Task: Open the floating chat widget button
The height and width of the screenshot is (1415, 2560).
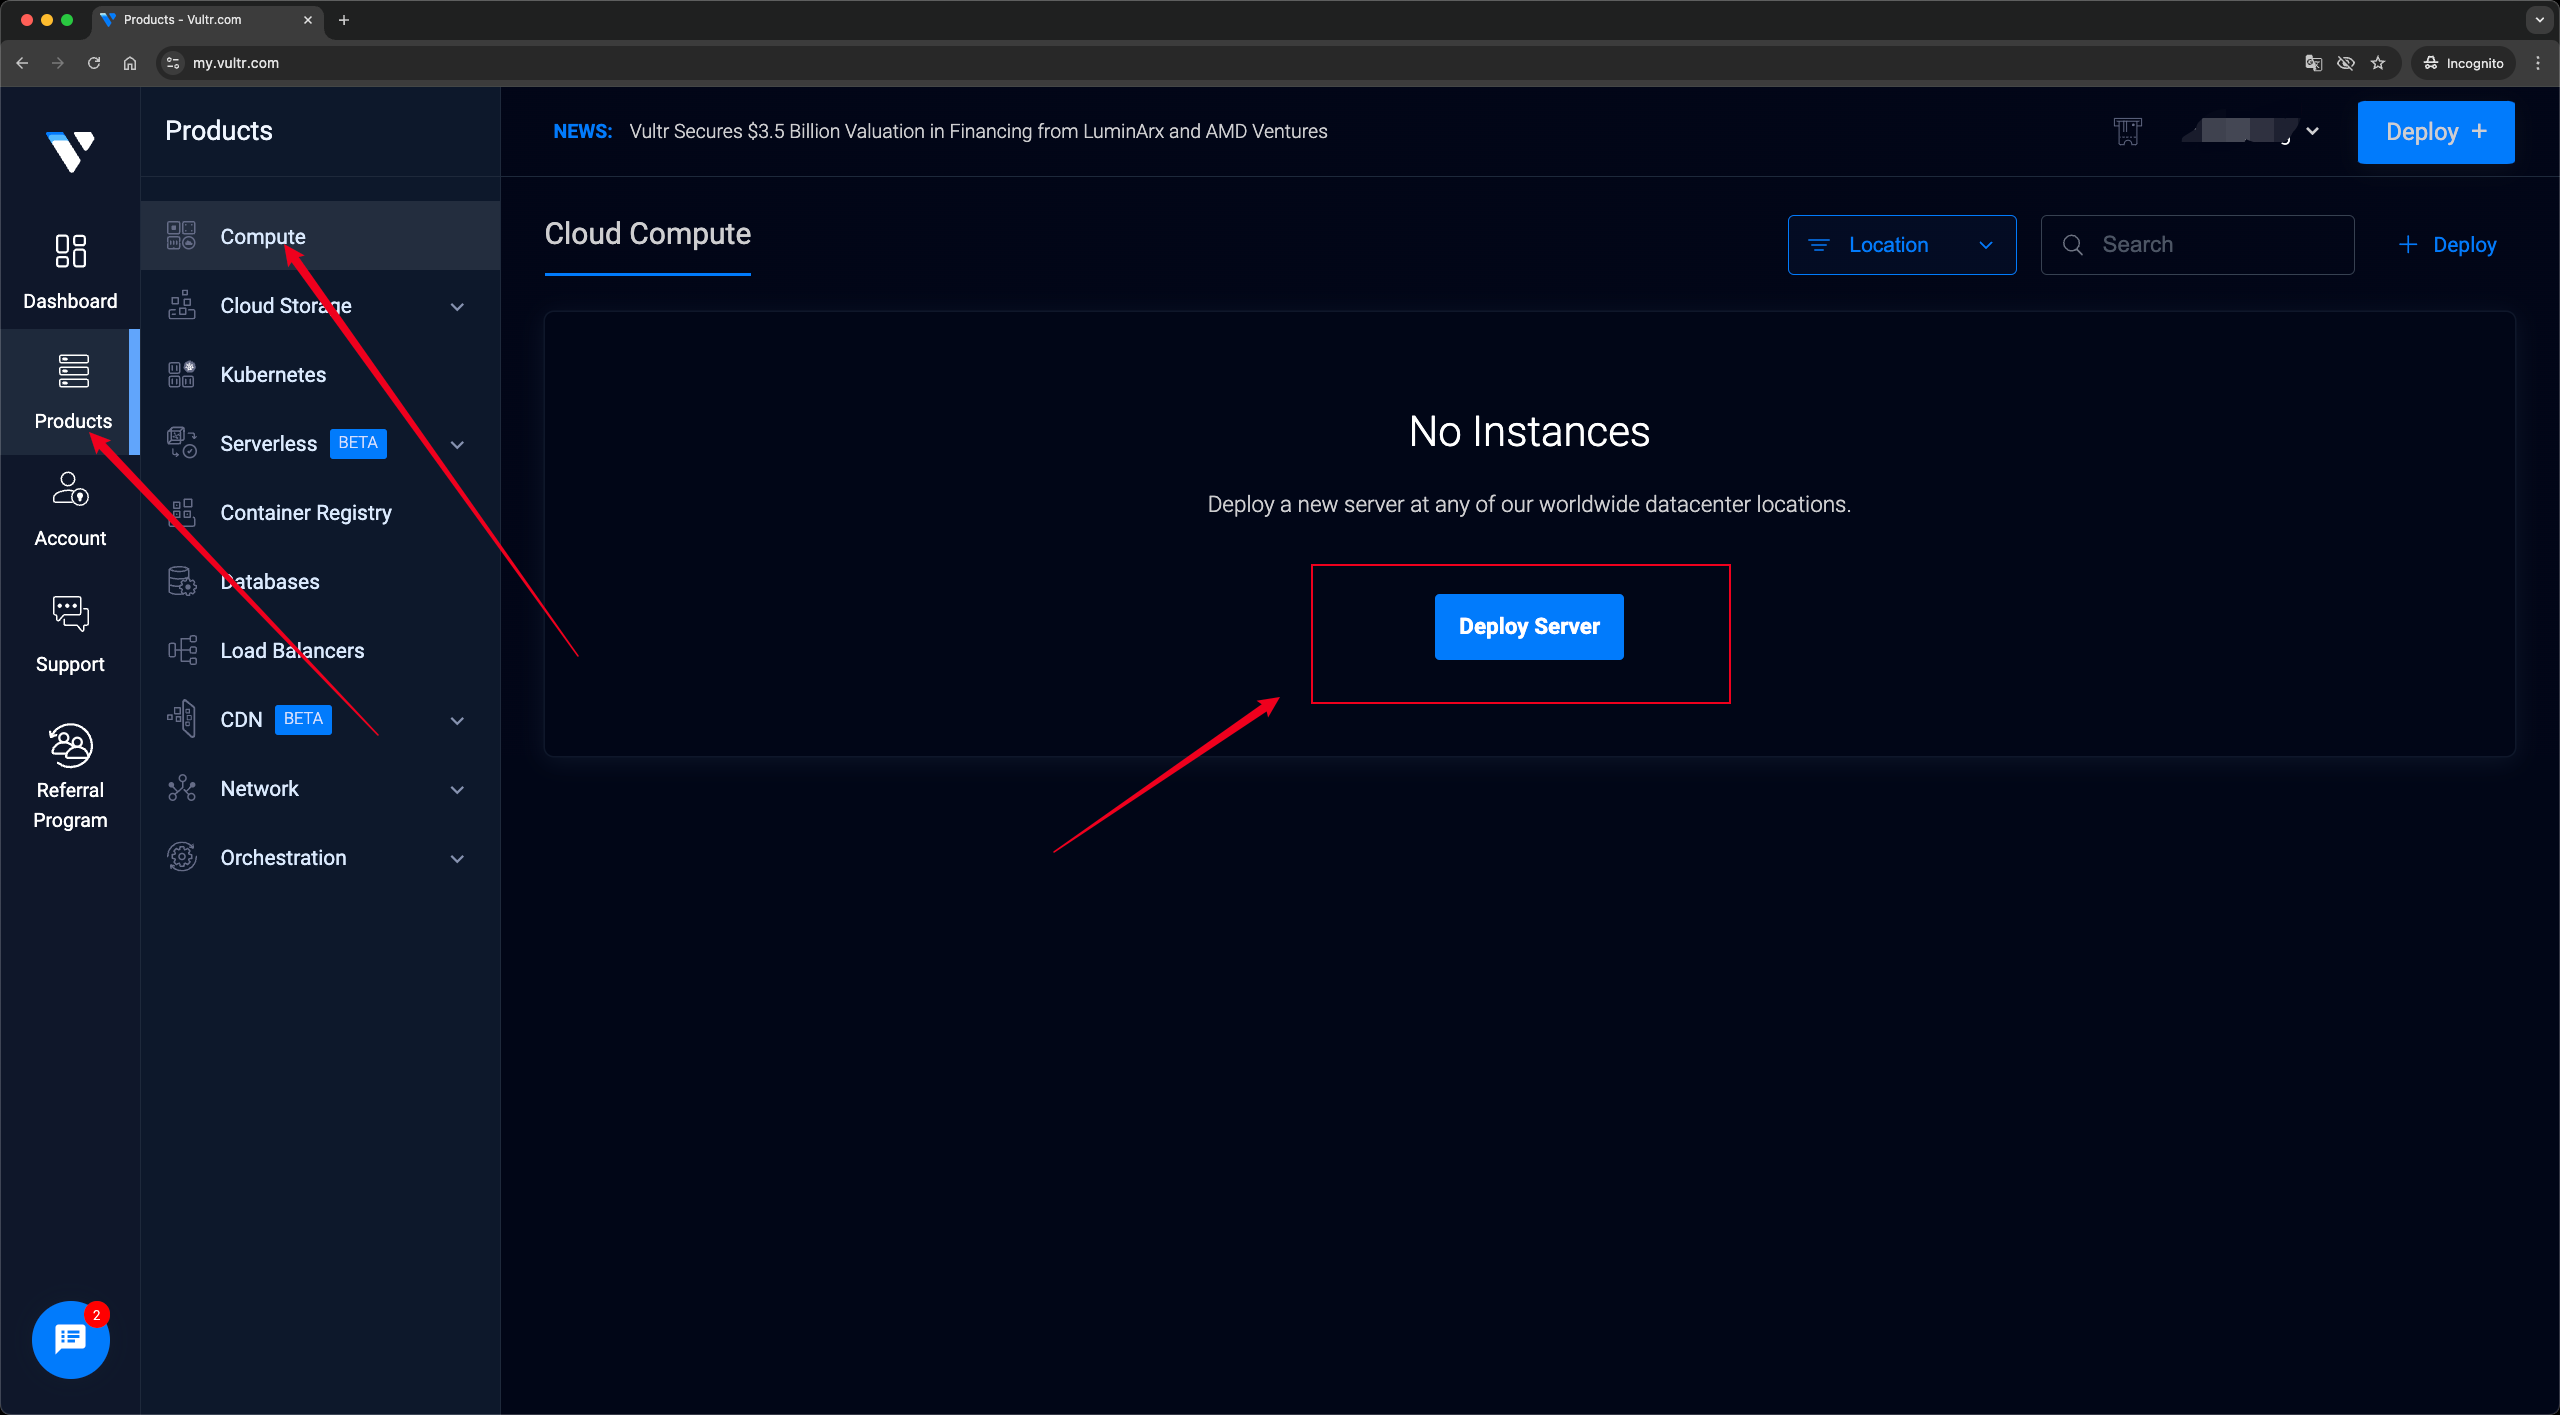Action: point(70,1339)
